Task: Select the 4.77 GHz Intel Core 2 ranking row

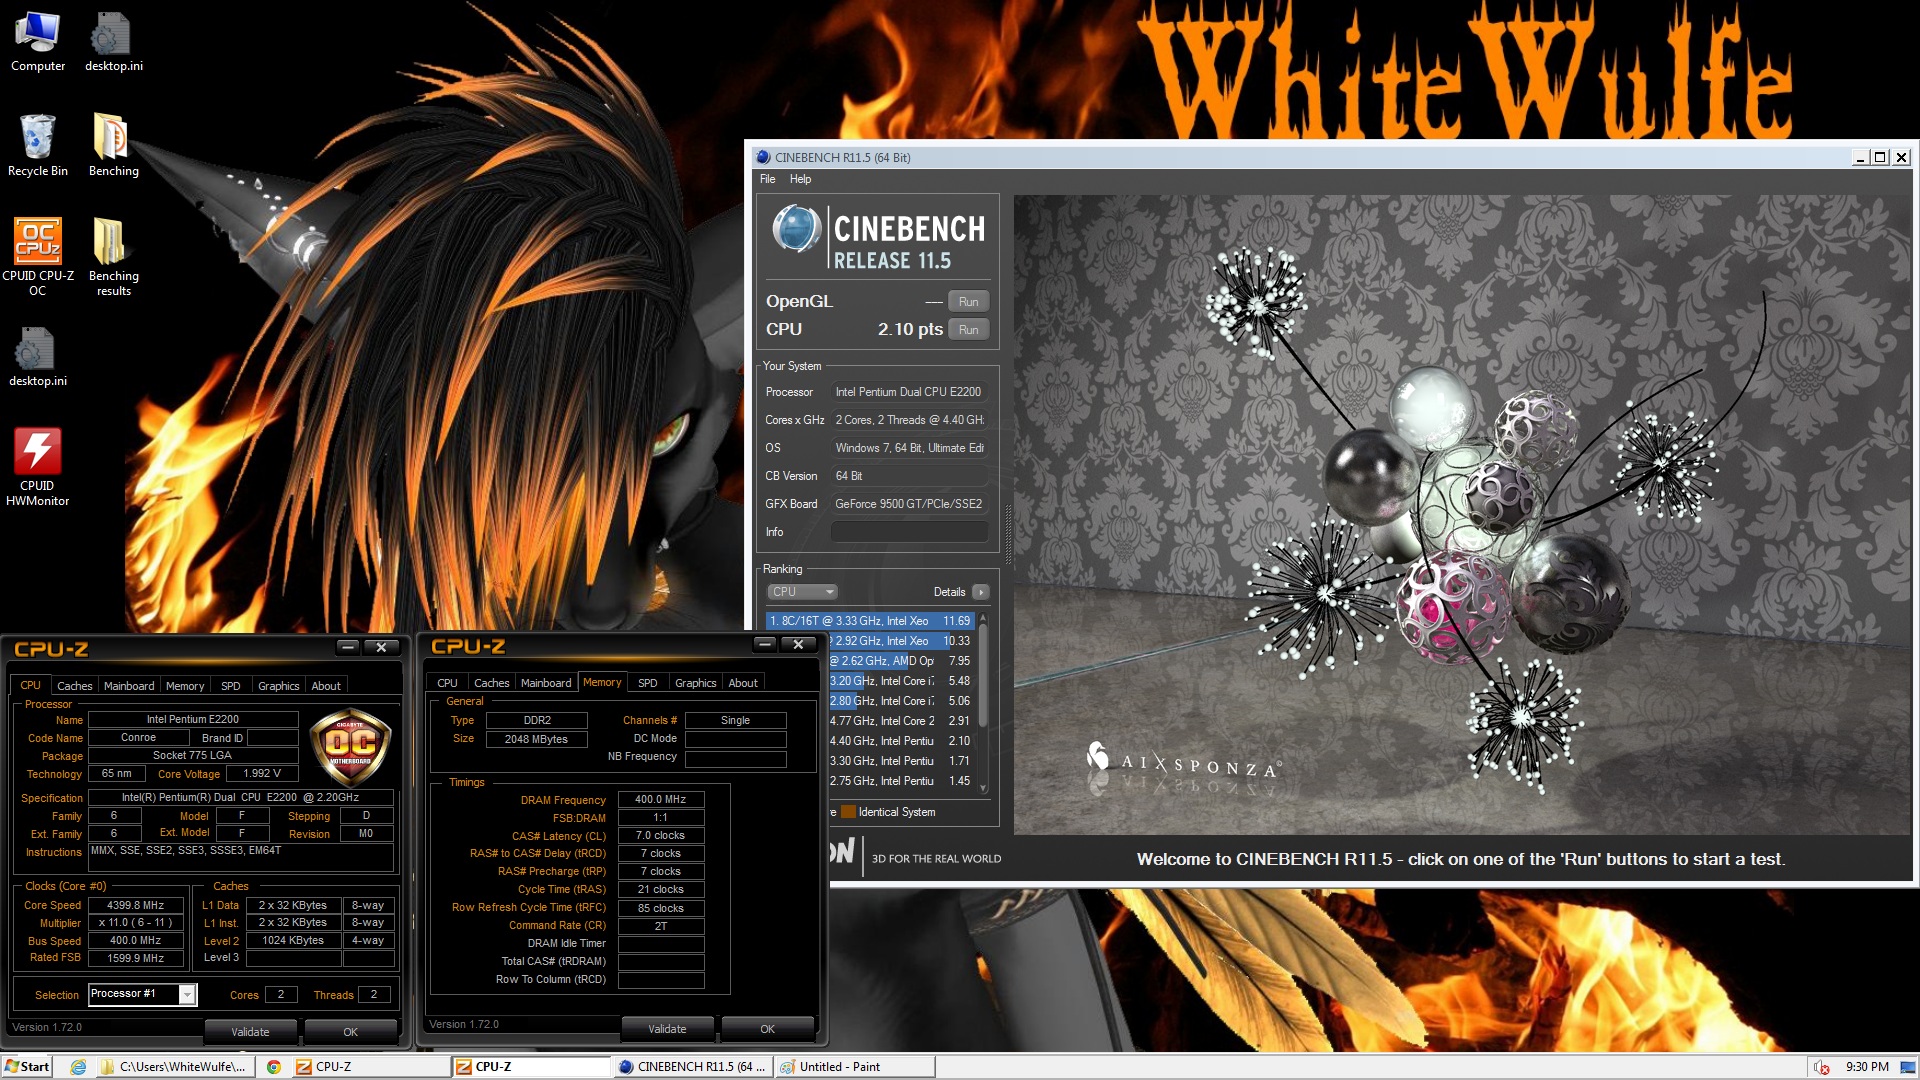Action: point(900,721)
